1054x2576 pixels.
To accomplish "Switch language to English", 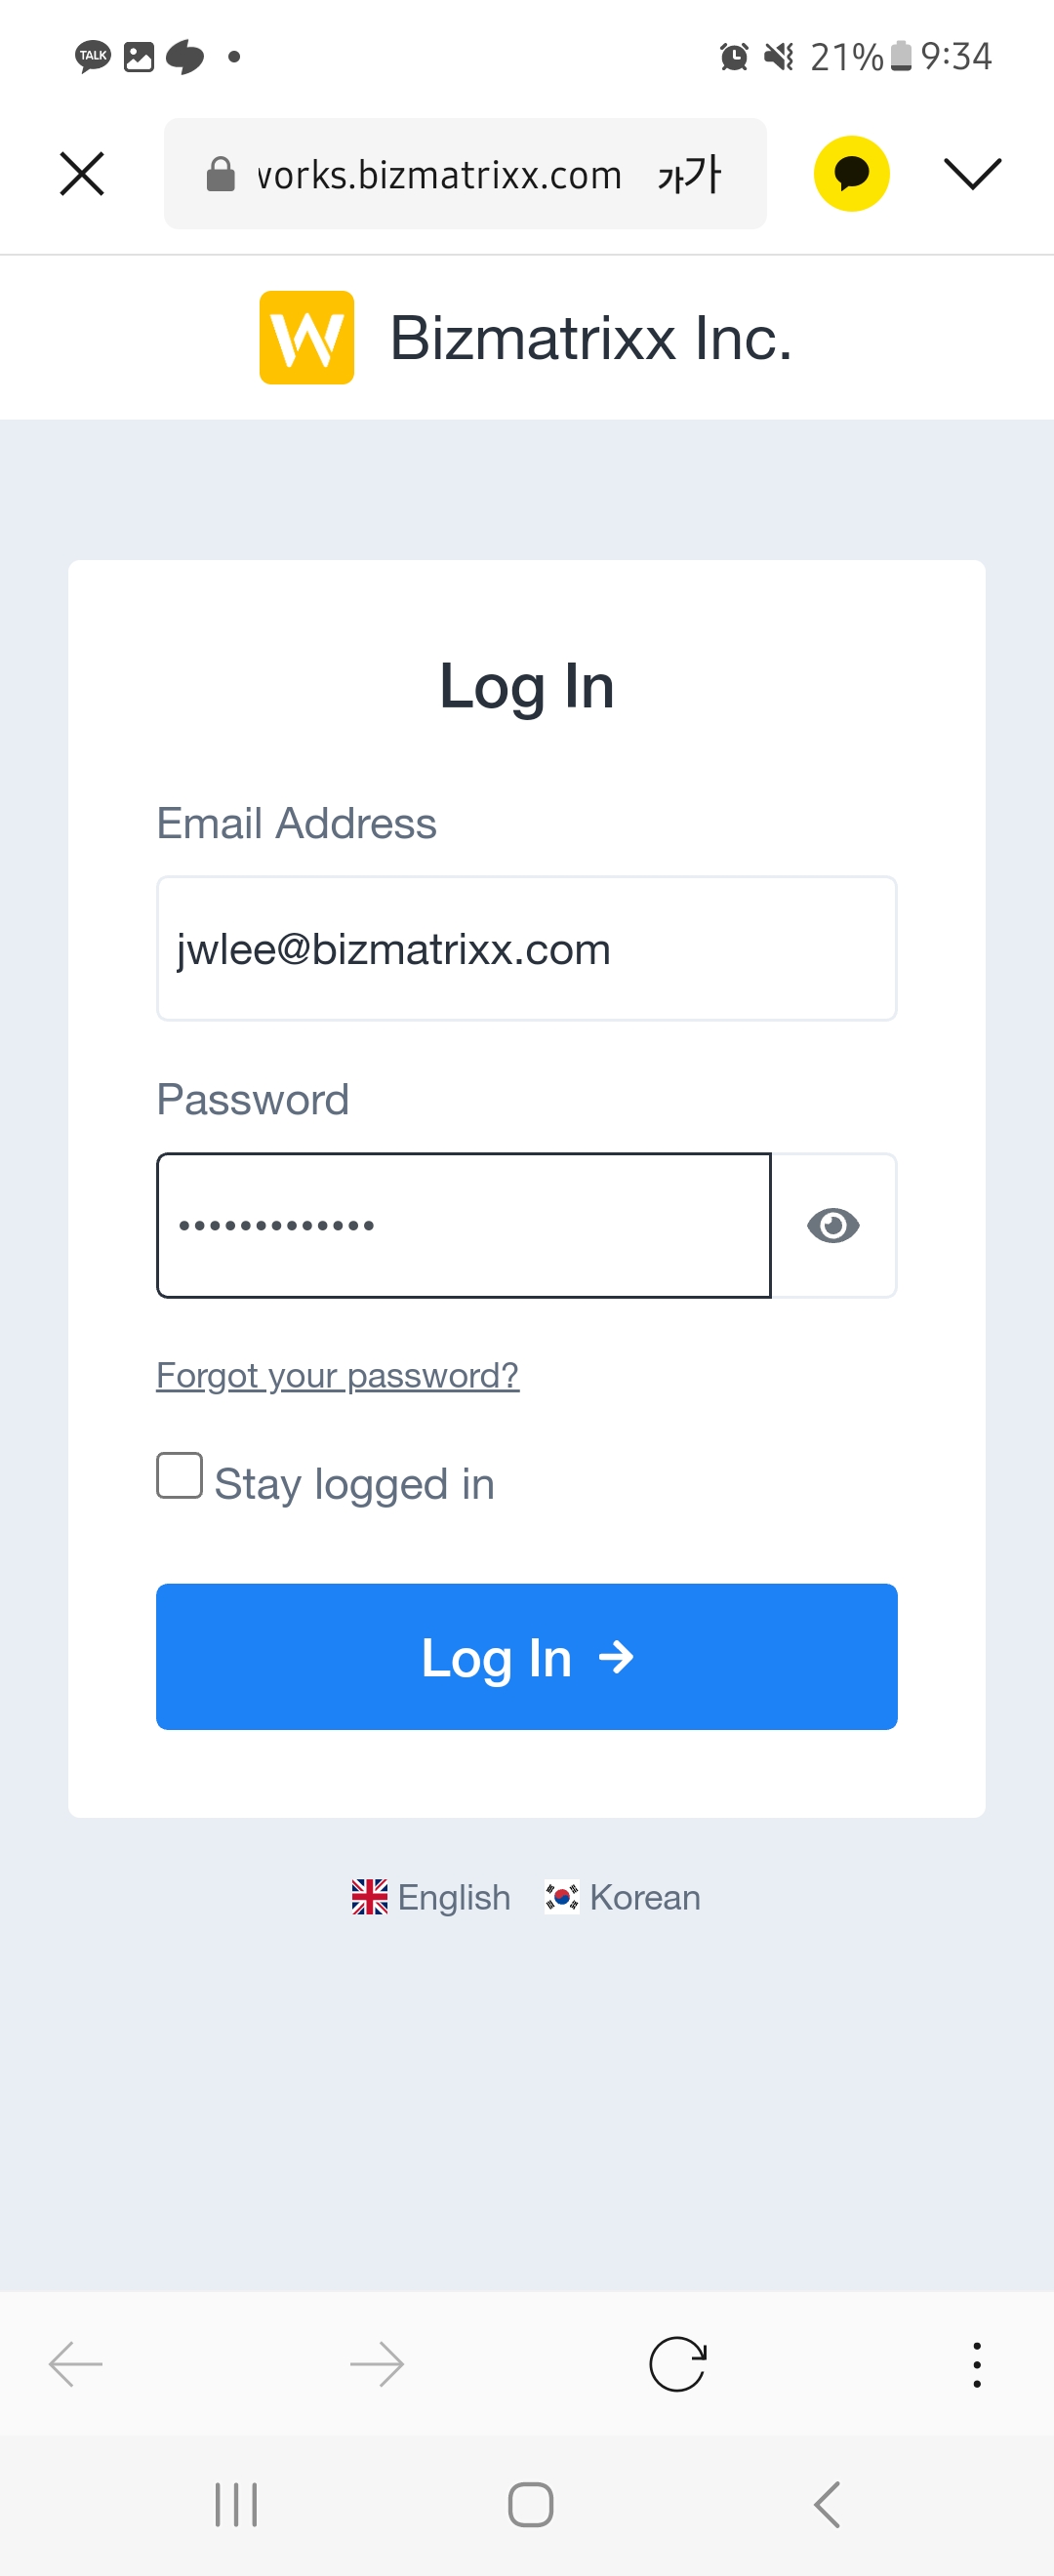I will pos(432,1897).
